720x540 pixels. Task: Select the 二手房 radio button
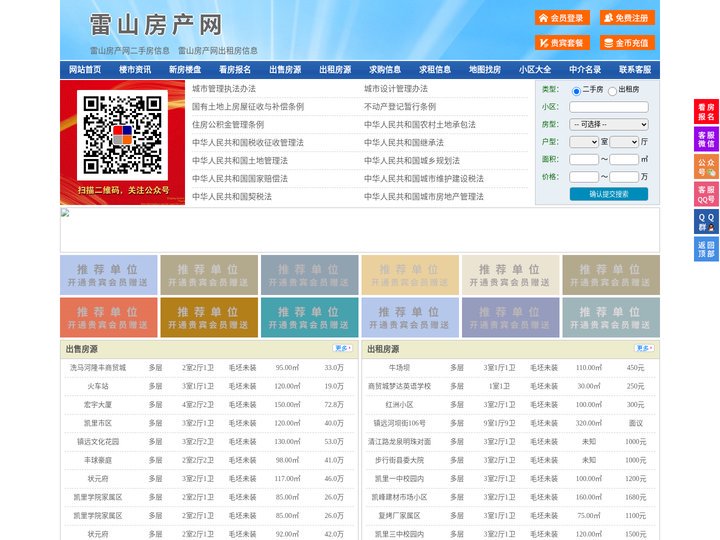576,91
